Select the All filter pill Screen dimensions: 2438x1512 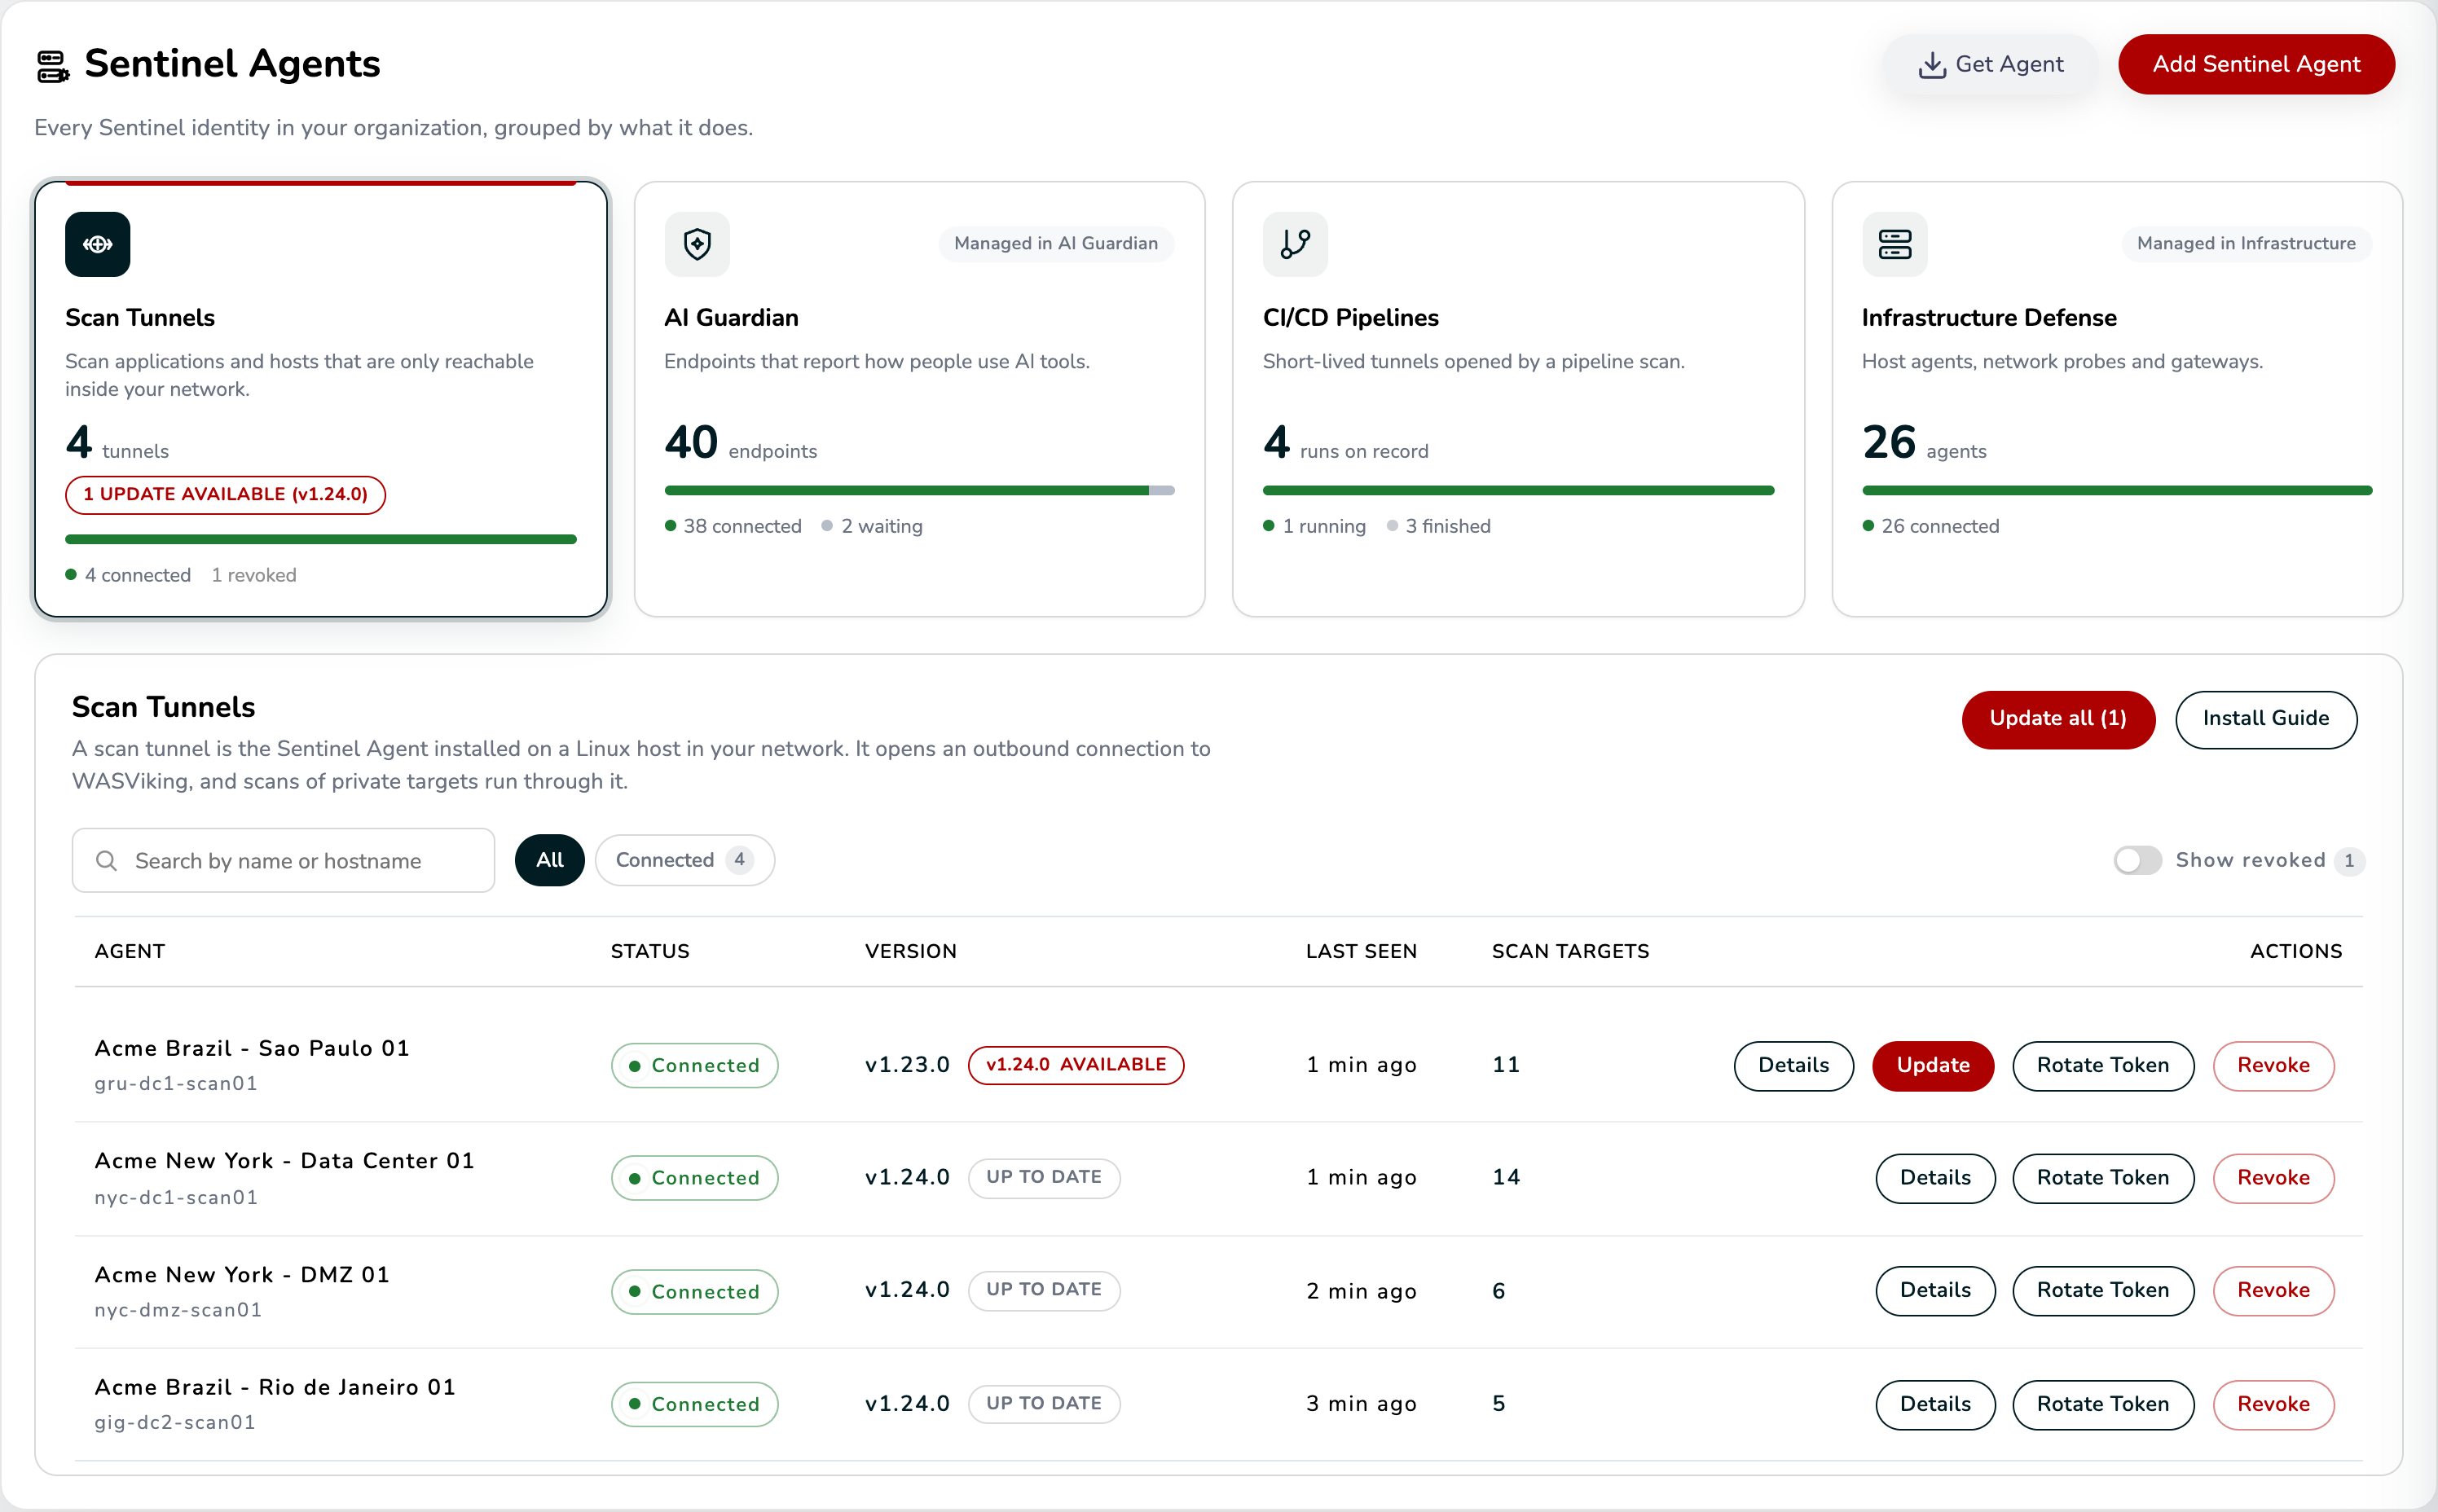[x=549, y=860]
